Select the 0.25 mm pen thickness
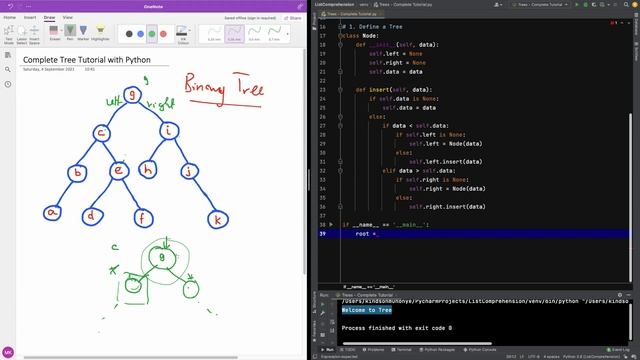This screenshot has width=640, height=360. coord(214,34)
